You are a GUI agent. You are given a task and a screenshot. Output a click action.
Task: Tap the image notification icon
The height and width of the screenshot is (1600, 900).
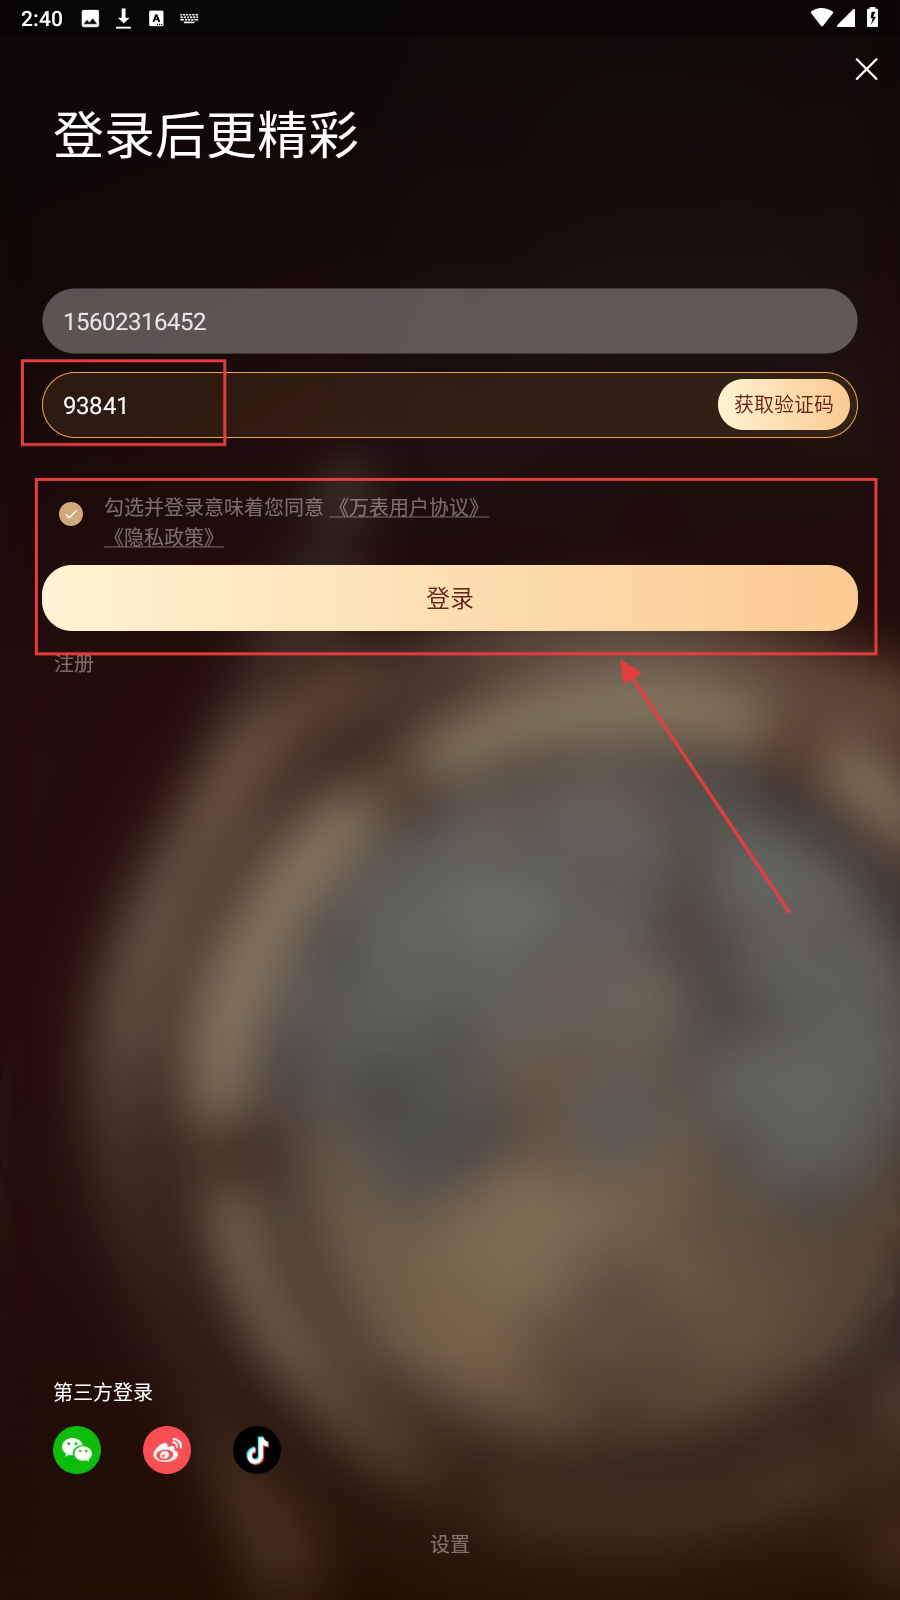(x=90, y=18)
